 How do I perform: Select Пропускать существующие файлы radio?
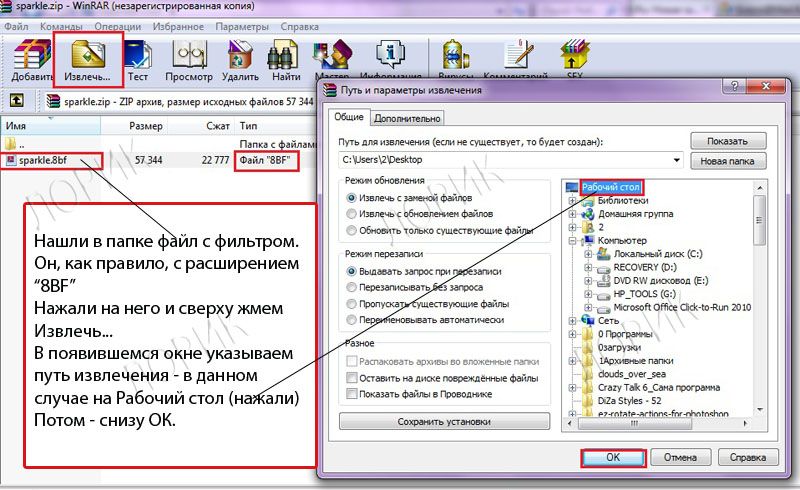pyautogui.click(x=351, y=304)
